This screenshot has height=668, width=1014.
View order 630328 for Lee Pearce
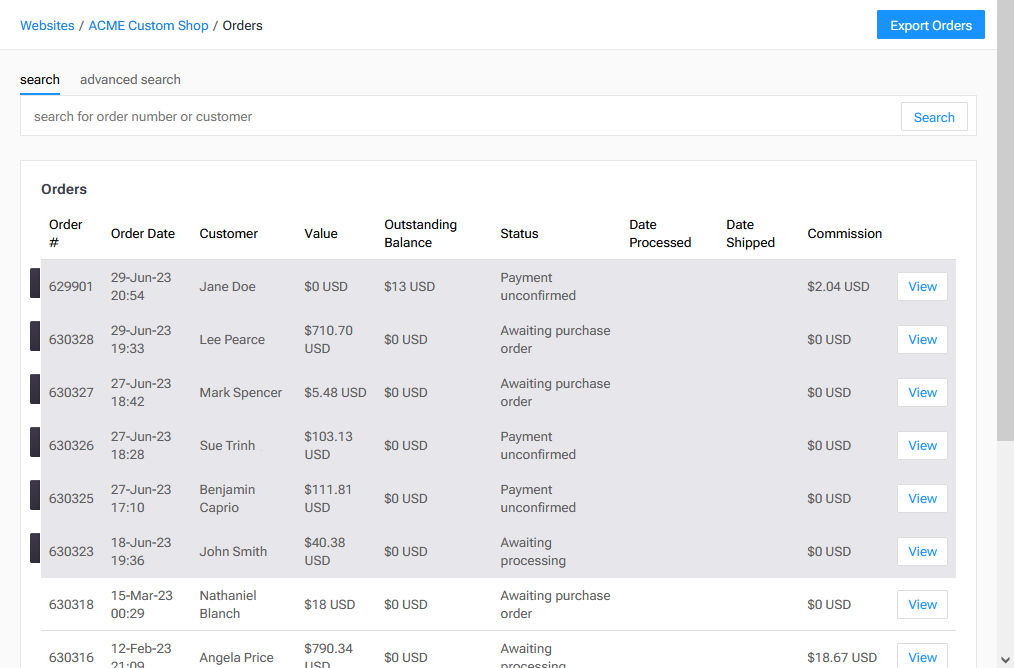click(921, 339)
